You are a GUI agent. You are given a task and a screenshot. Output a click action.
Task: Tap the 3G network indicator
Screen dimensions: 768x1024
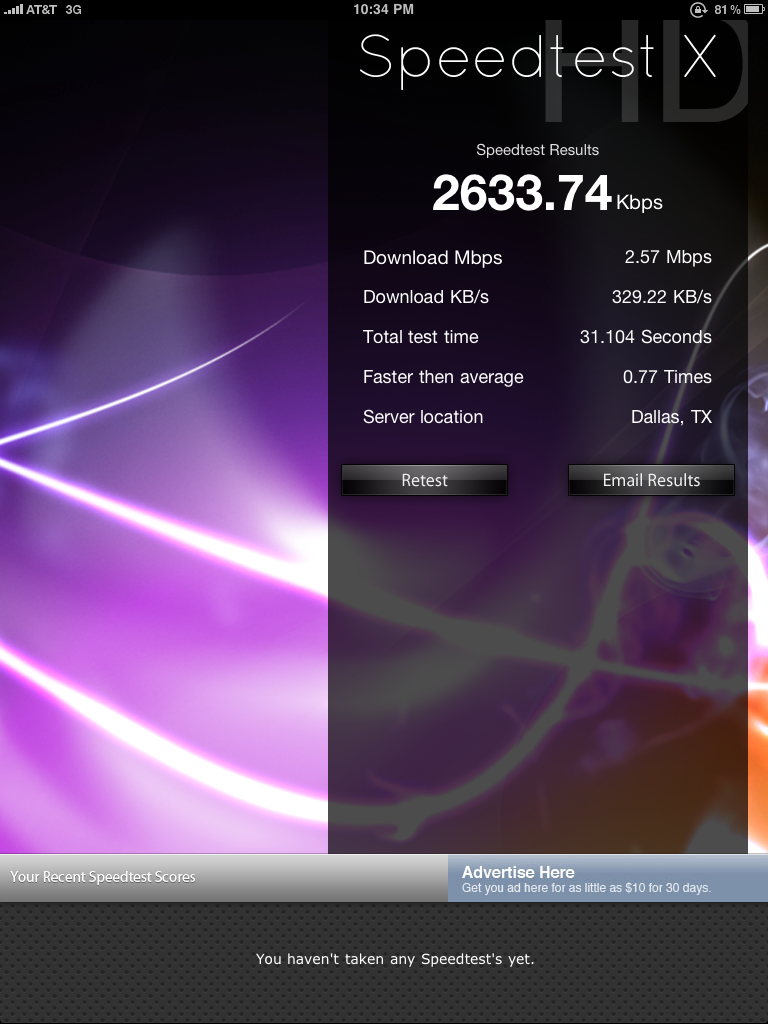tap(73, 9)
